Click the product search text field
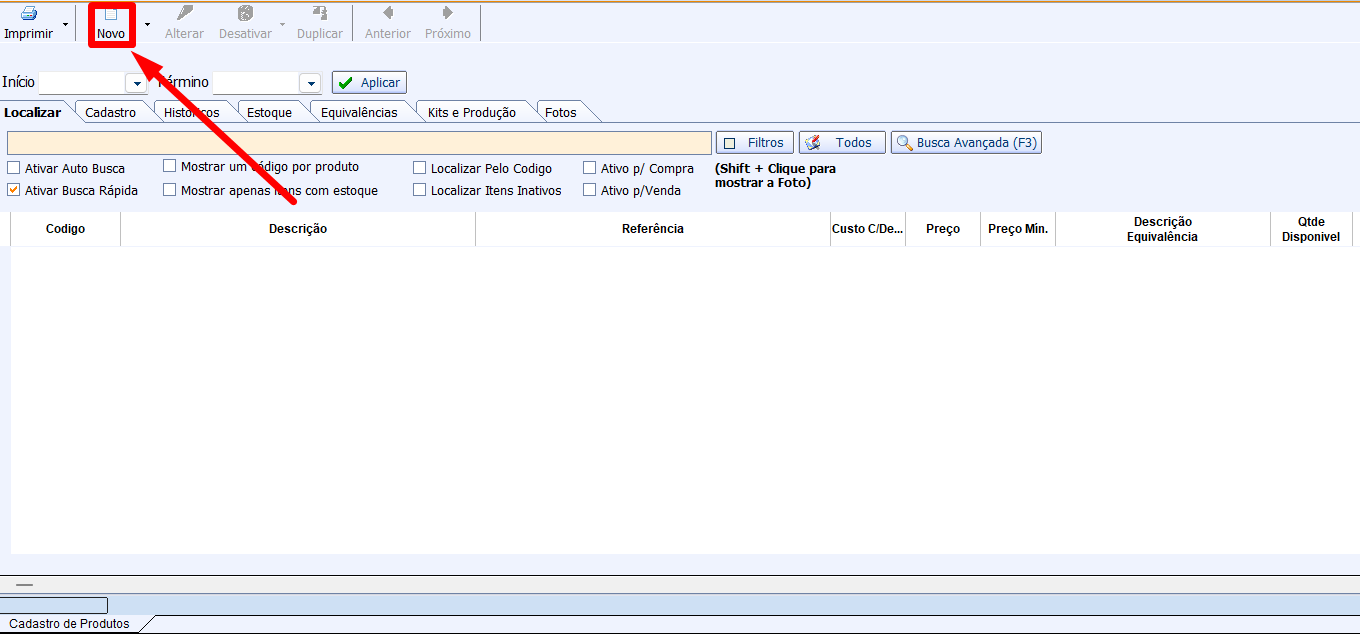The height and width of the screenshot is (634, 1360). (x=359, y=143)
